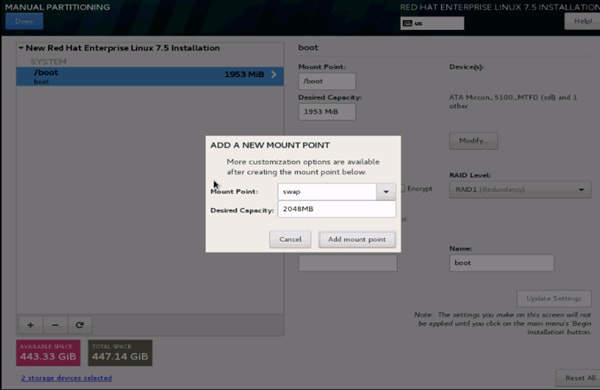Click the 'ATA Micron_5100_MTFD' device text
The height and width of the screenshot is (390, 600).
513,101
